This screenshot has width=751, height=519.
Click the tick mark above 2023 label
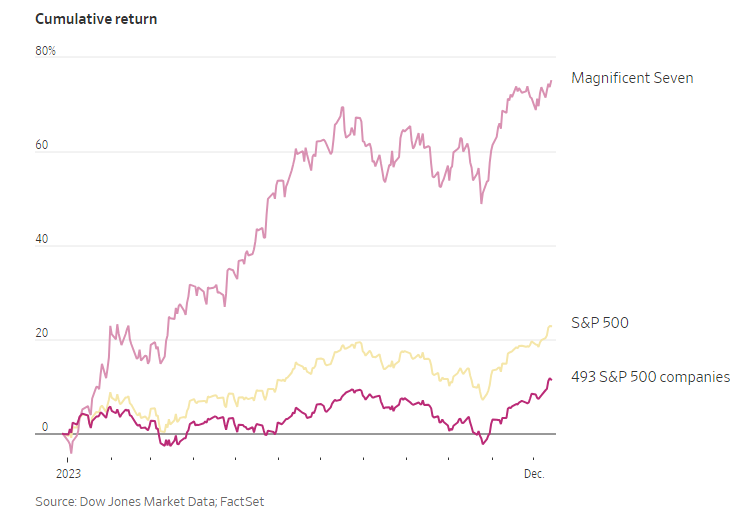click(x=68, y=459)
